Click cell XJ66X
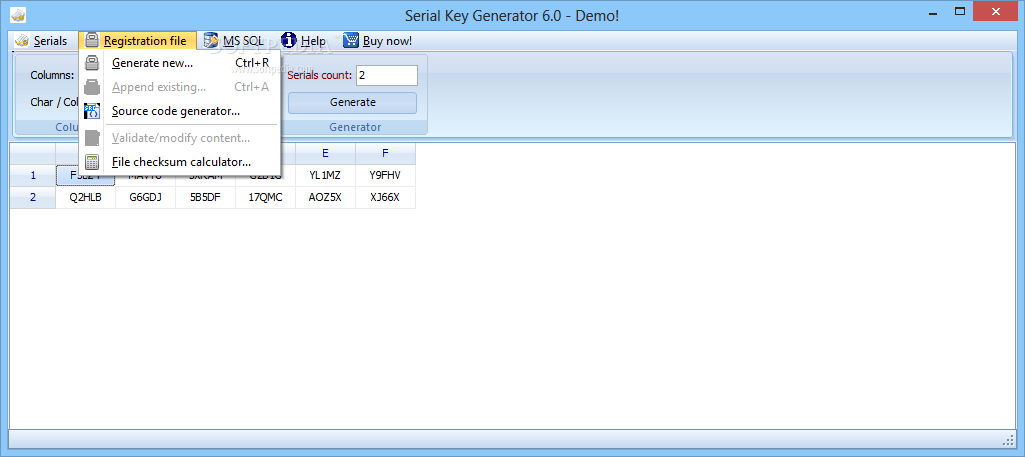The image size is (1025, 457). 386,197
